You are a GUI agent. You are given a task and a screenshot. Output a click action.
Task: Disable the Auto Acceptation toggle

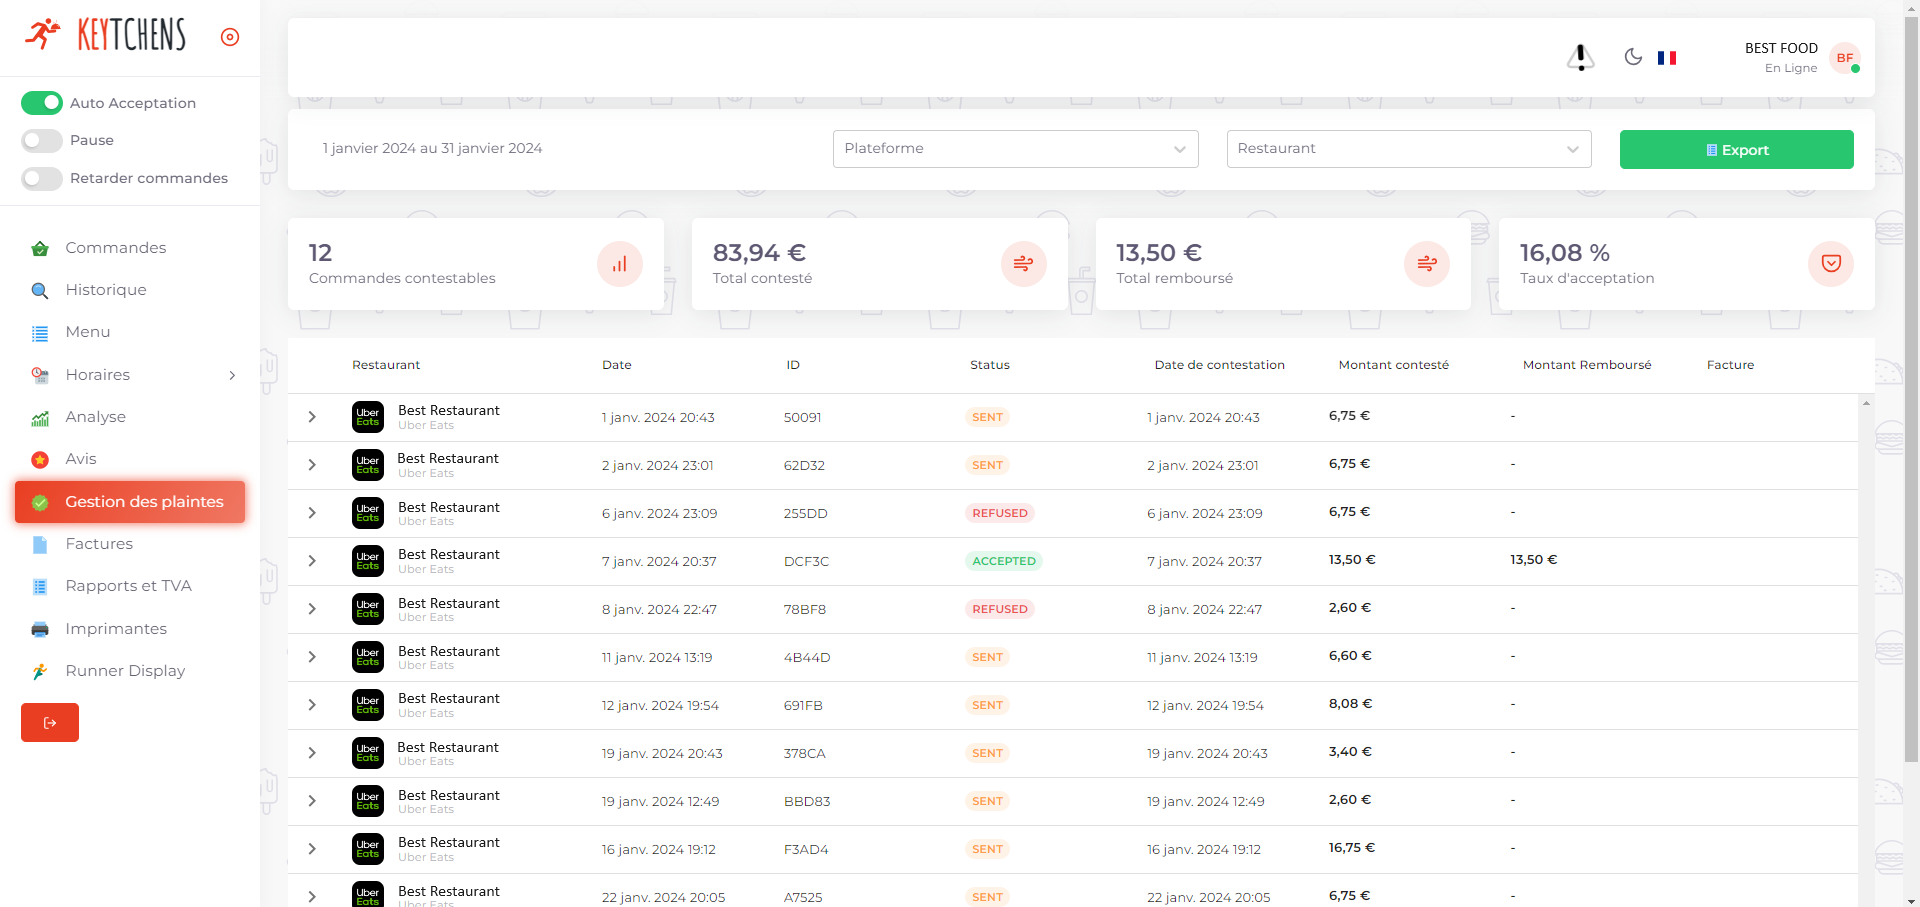[42, 103]
